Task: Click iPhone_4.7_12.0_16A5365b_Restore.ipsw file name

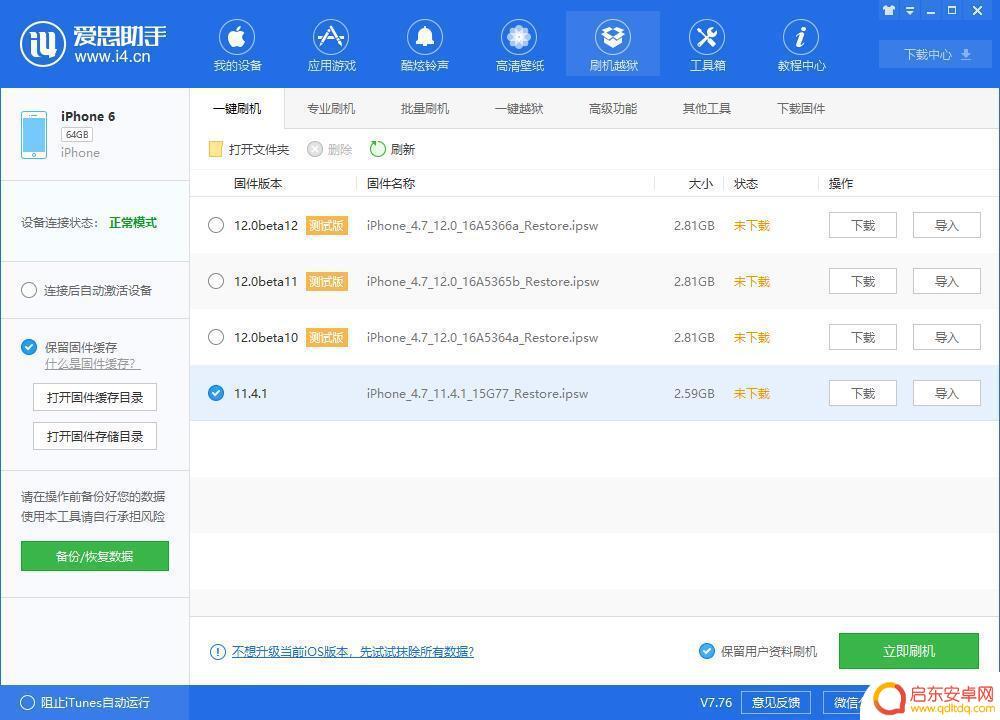Action: tap(483, 282)
